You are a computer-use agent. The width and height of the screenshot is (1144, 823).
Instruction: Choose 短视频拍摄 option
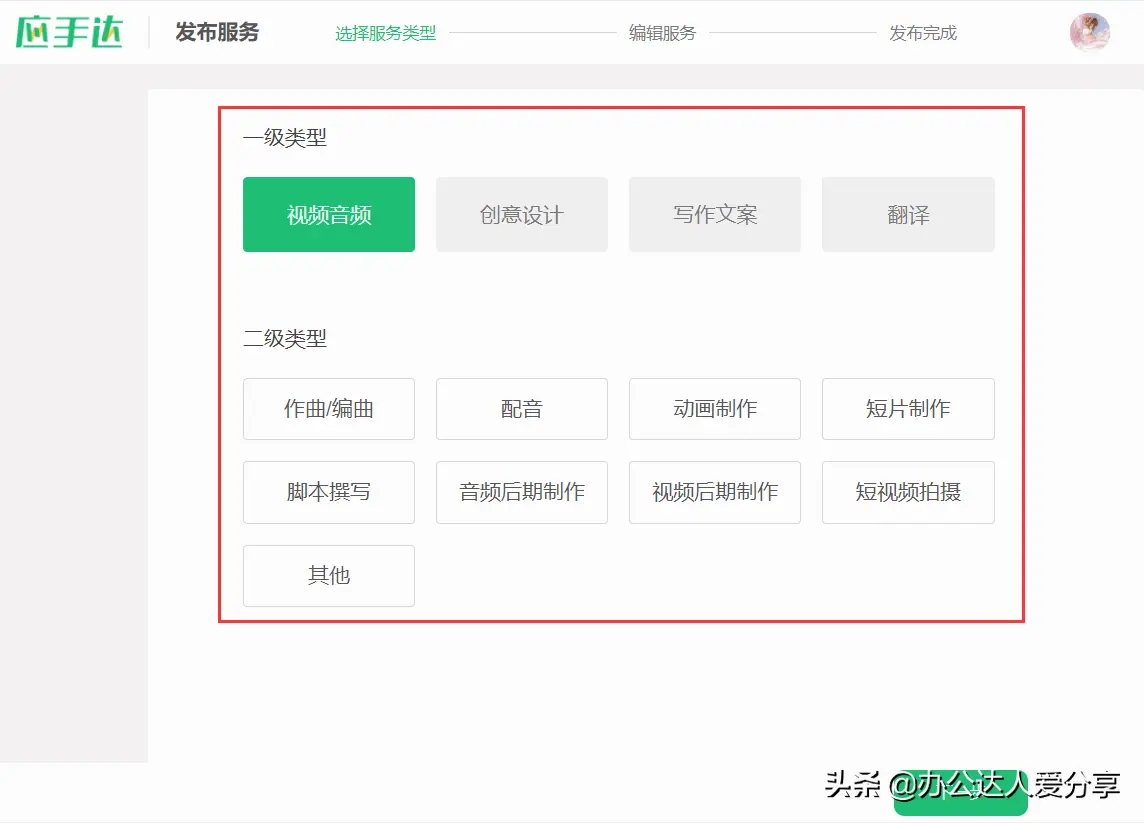(908, 492)
